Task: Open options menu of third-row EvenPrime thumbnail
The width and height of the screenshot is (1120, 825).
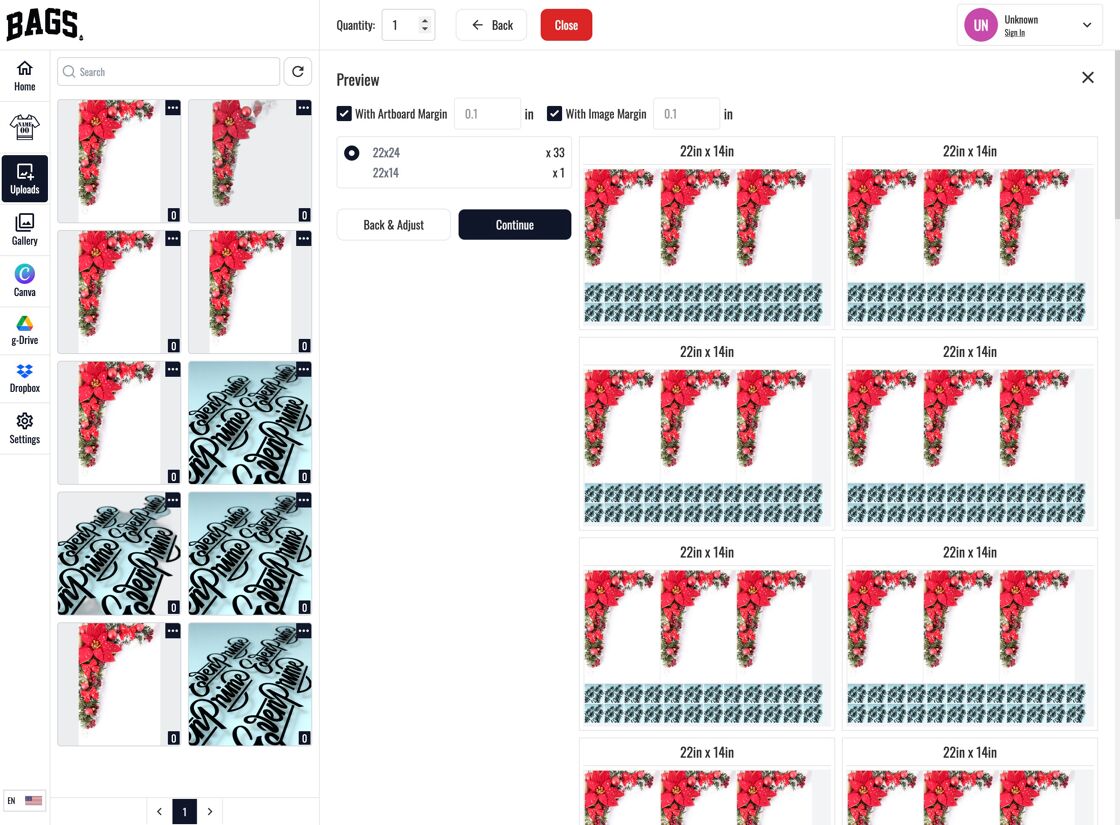Action: [x=304, y=369]
